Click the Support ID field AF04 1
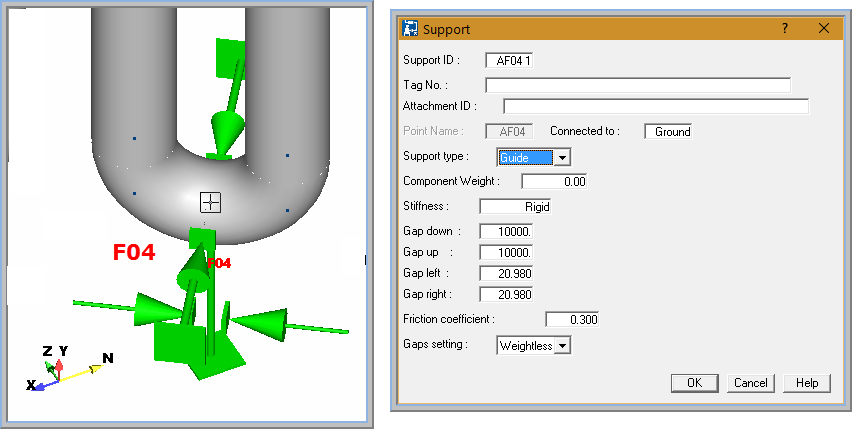Viewport: 853px width, 429px height. (x=509, y=60)
